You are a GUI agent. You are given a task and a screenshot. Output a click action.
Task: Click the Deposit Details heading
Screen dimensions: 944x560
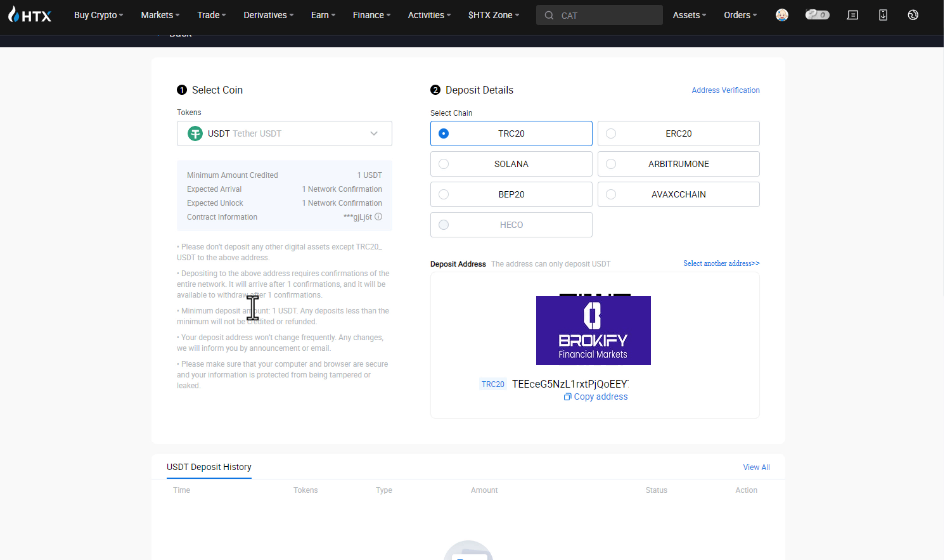pos(479,90)
